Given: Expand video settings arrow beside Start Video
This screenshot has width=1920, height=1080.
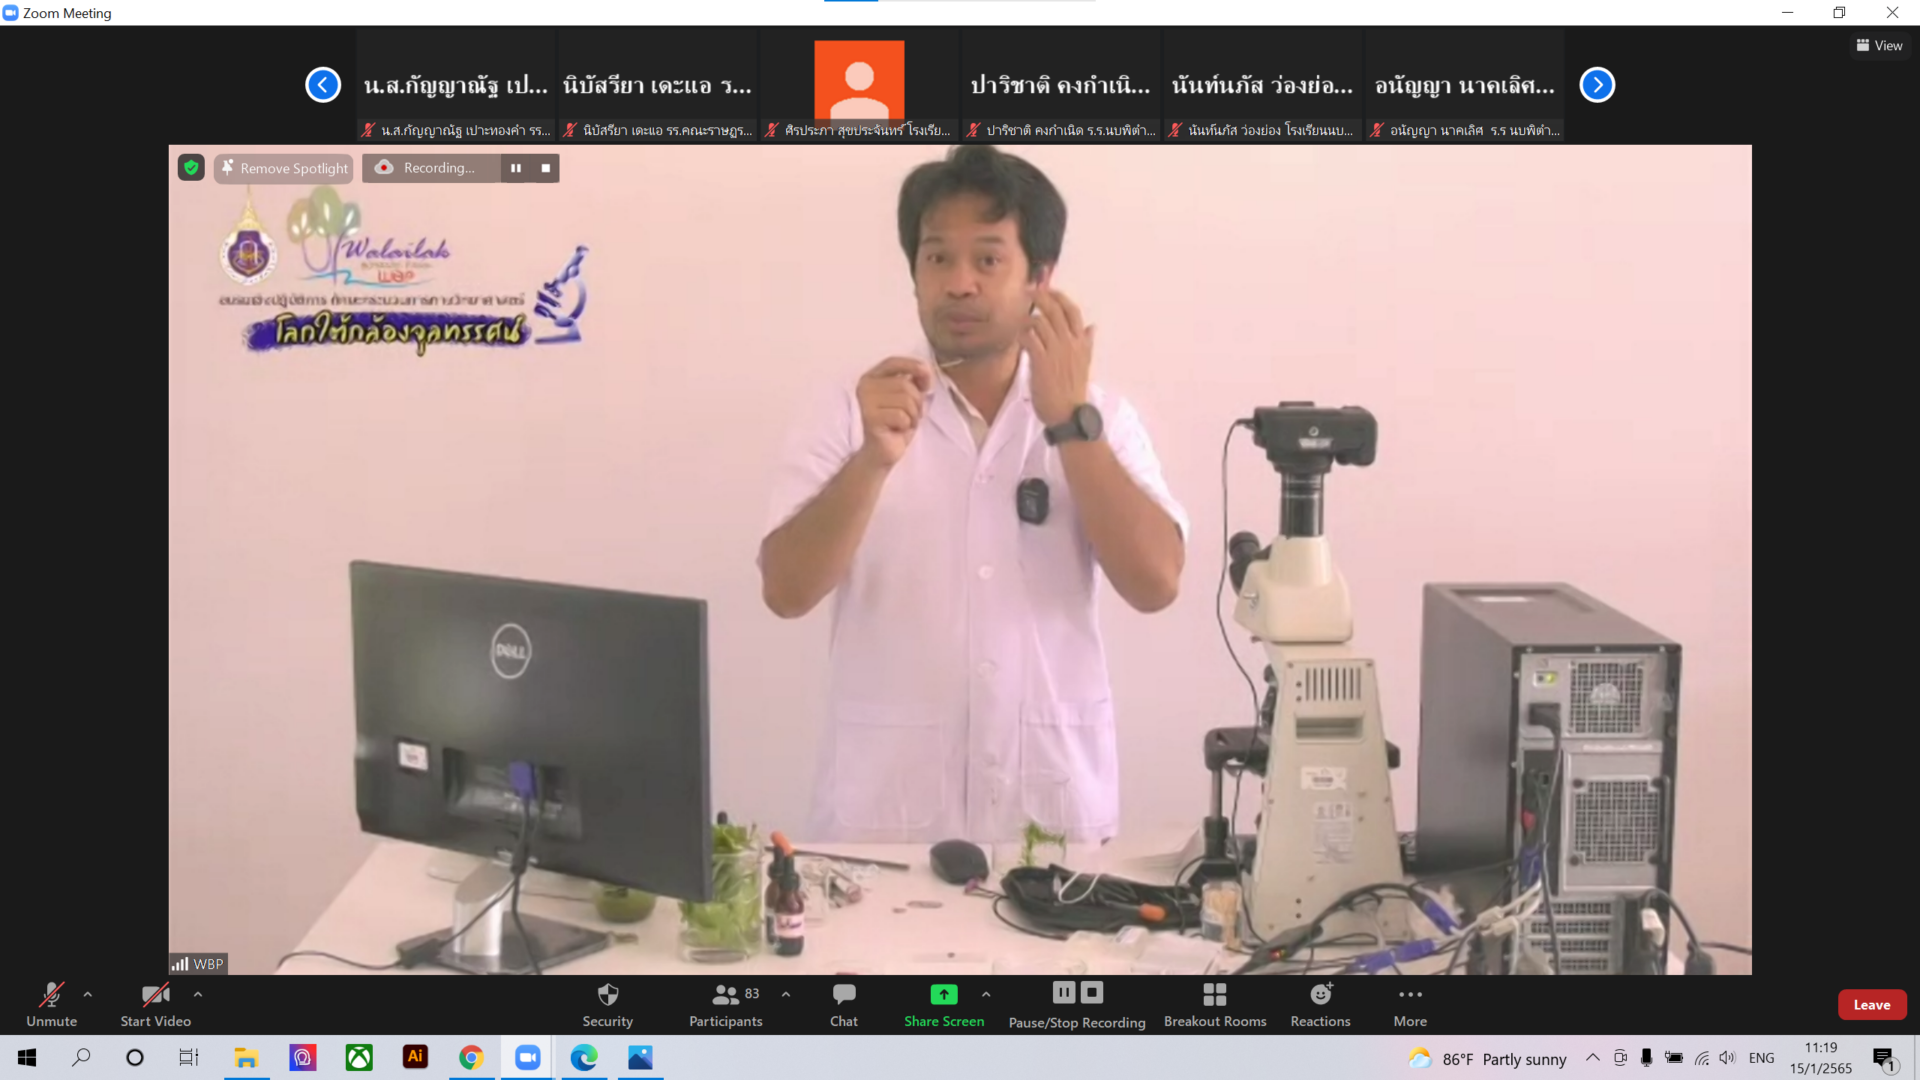Looking at the screenshot, I should coord(198,994).
